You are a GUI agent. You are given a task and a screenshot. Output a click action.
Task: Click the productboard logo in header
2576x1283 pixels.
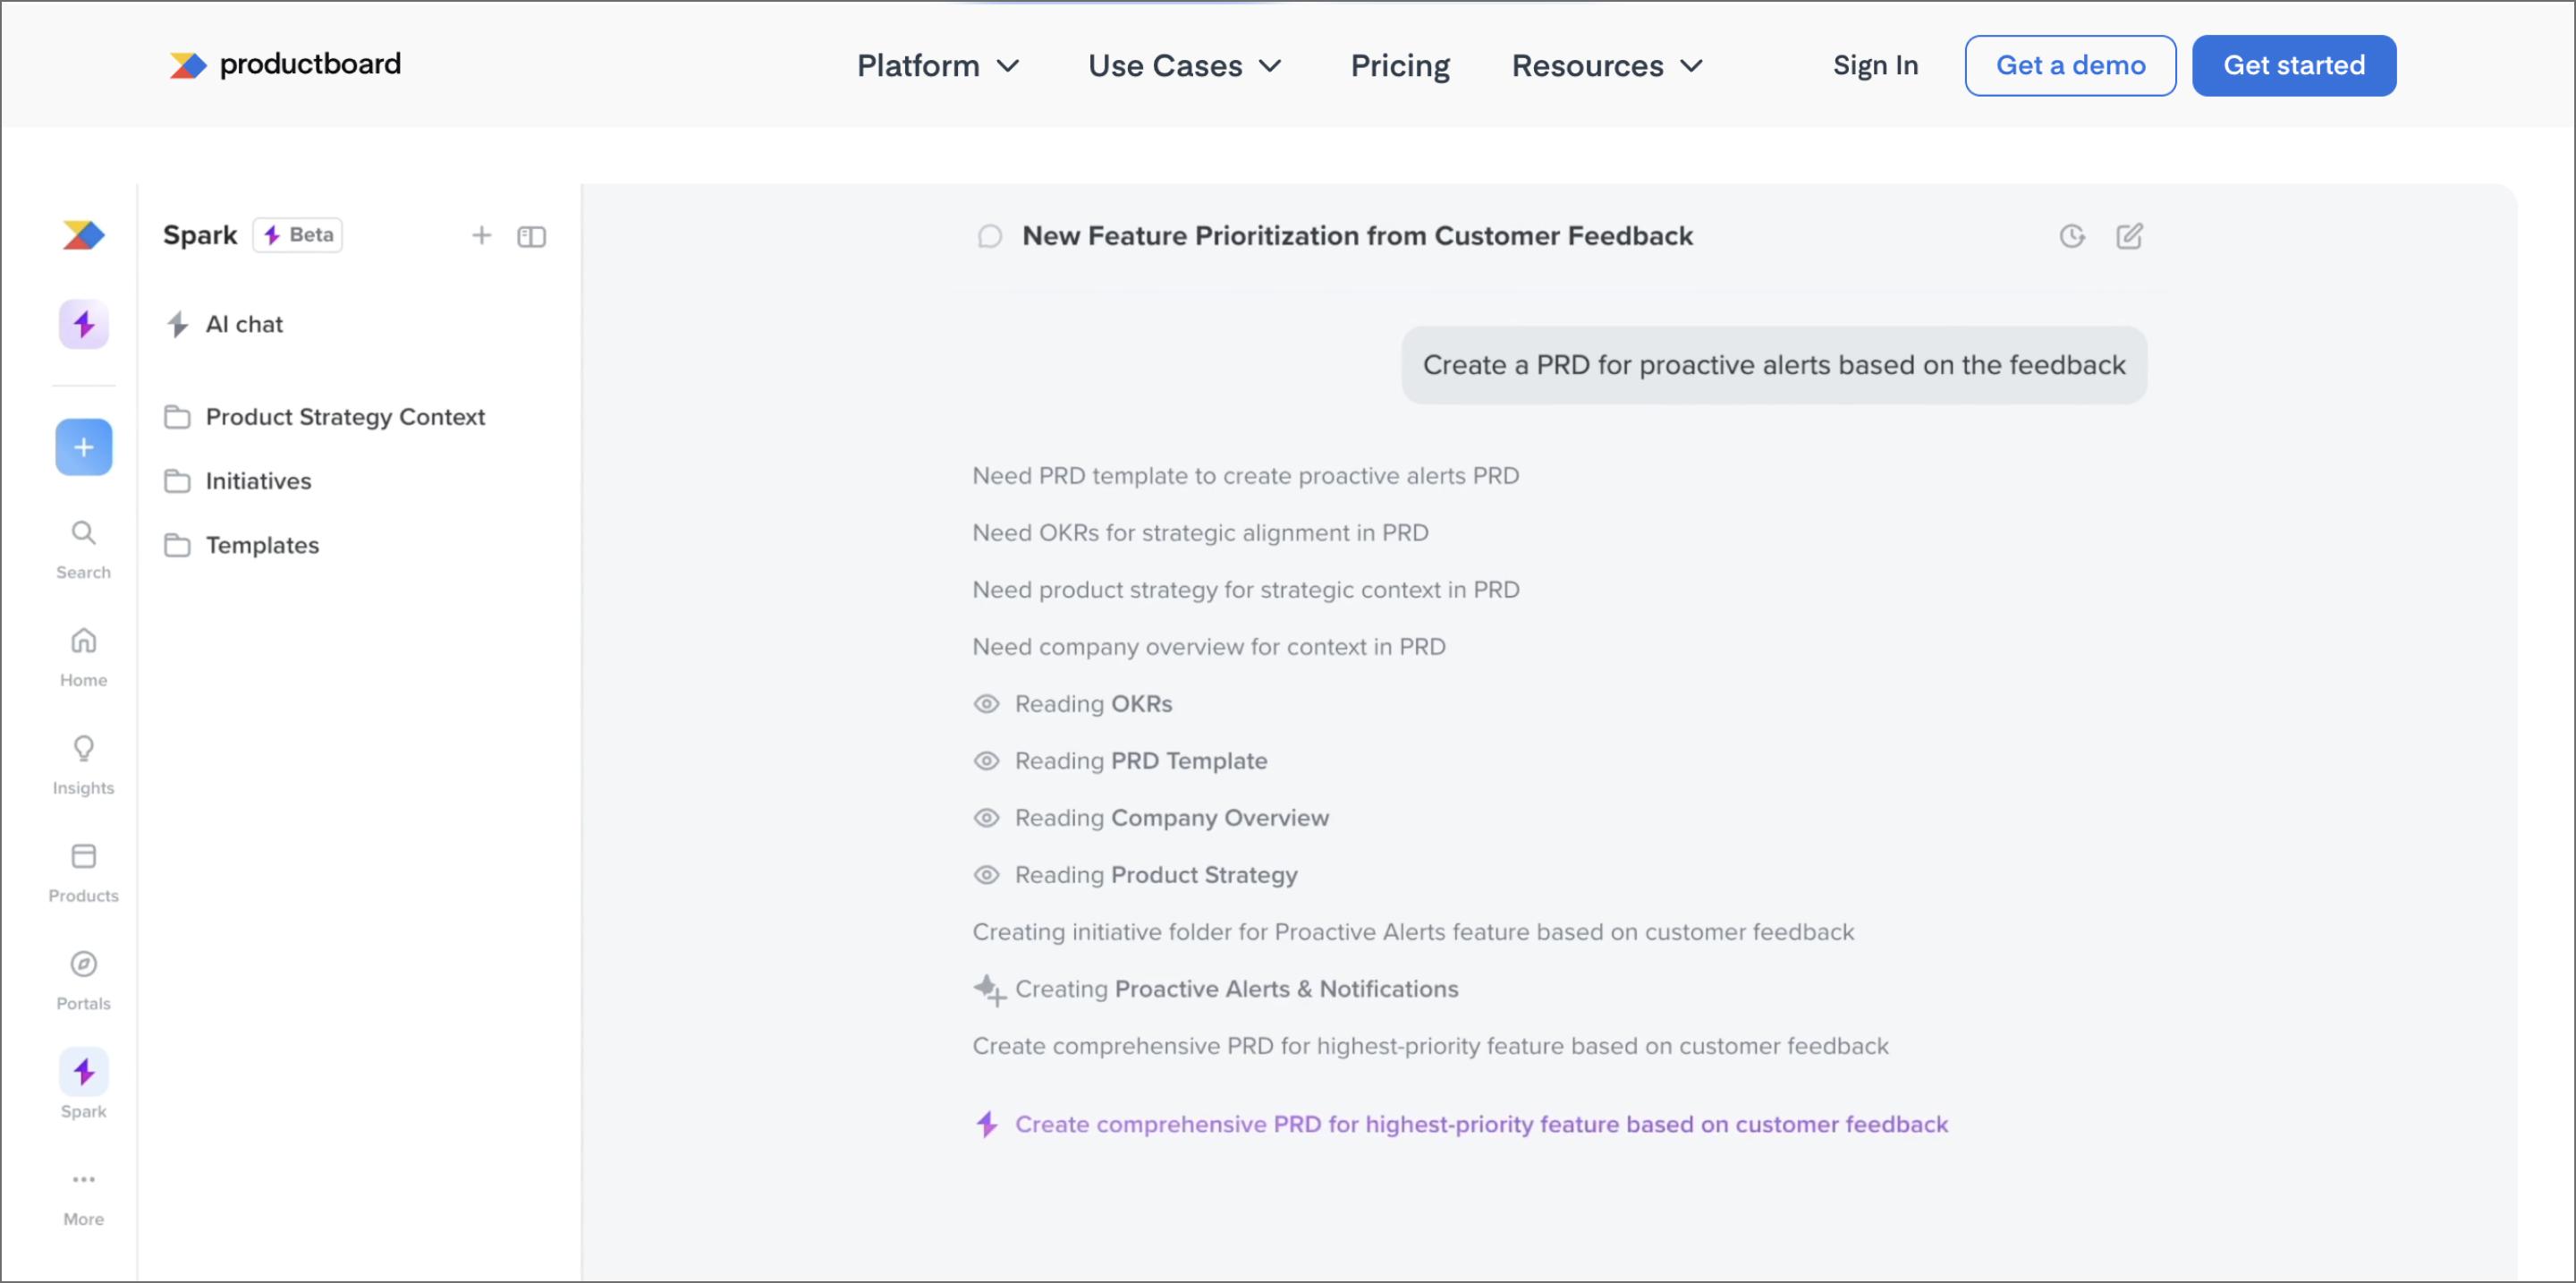(285, 65)
